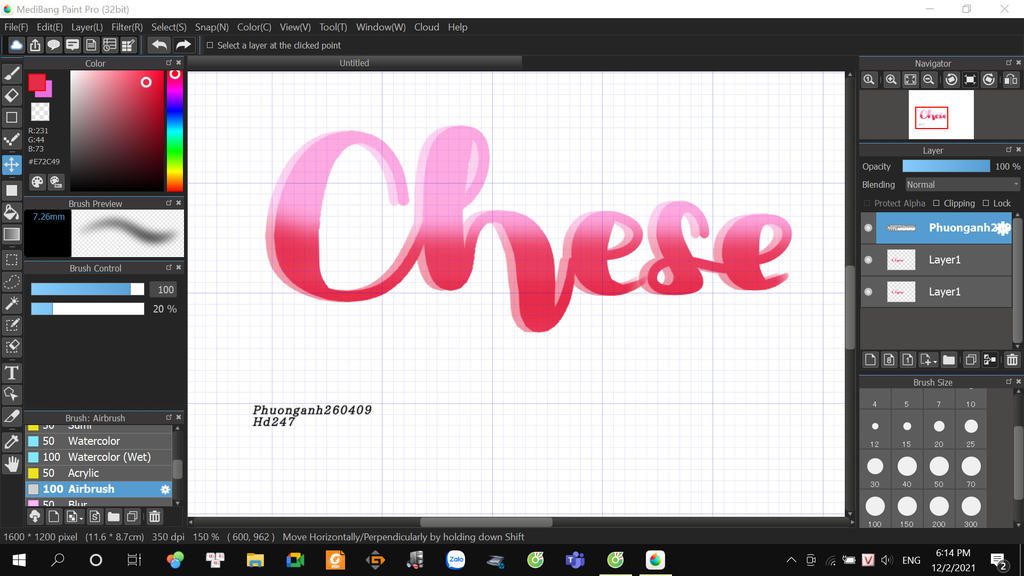Select the Bucket fill tool

click(x=12, y=212)
